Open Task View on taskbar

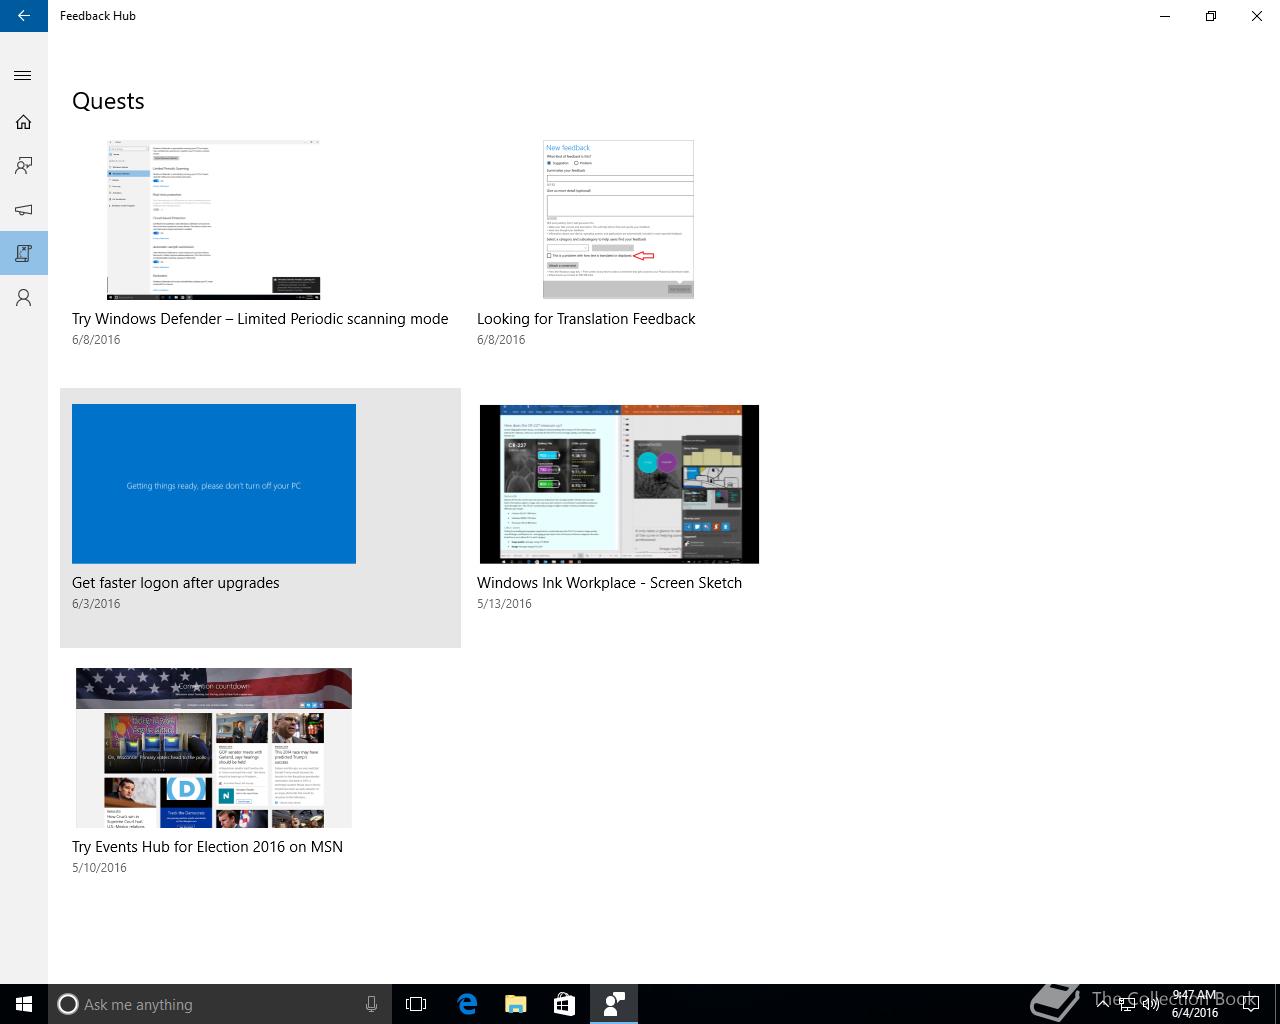pyautogui.click(x=416, y=1004)
